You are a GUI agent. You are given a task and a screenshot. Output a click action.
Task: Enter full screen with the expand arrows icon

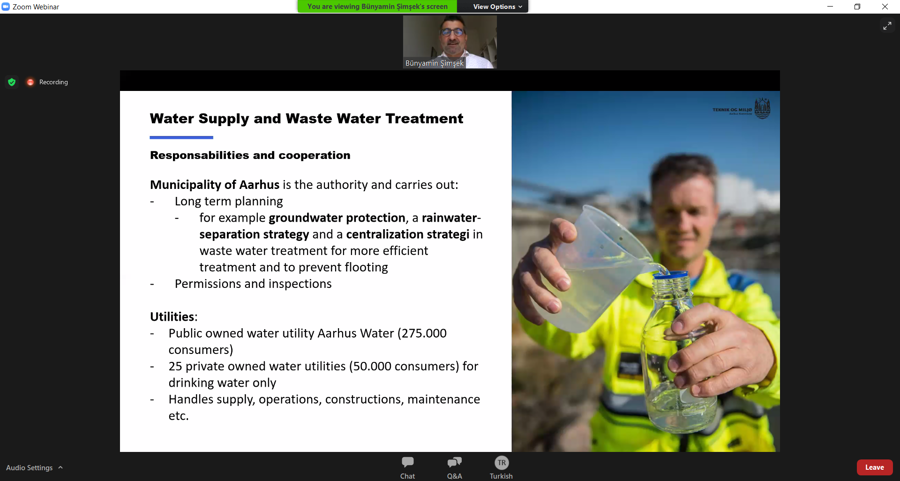click(x=887, y=26)
